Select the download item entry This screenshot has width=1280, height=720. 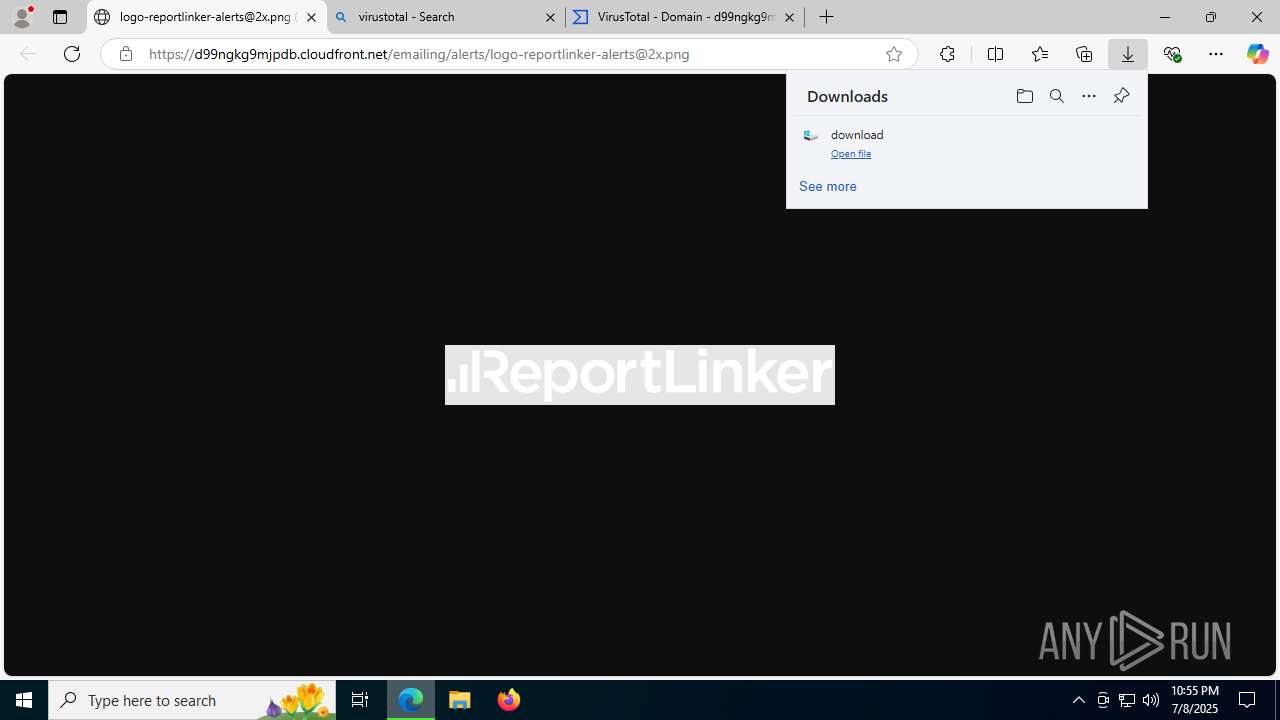pos(967,143)
